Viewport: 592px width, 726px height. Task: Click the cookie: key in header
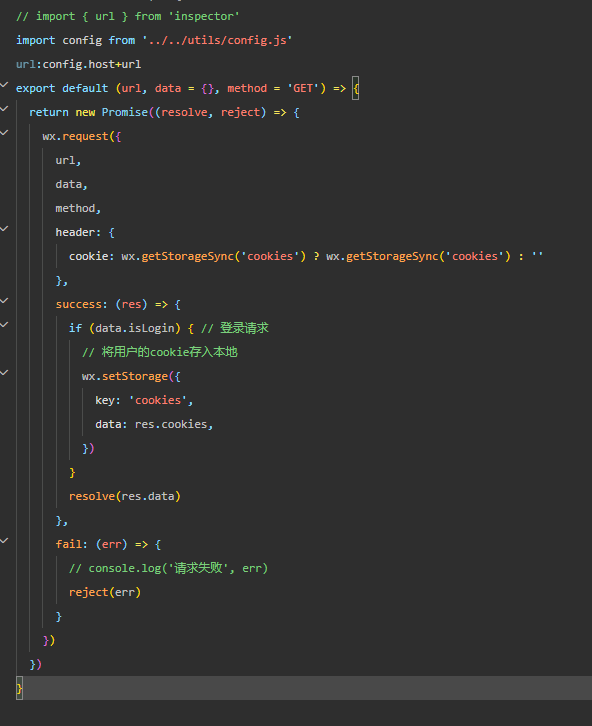click(92, 257)
